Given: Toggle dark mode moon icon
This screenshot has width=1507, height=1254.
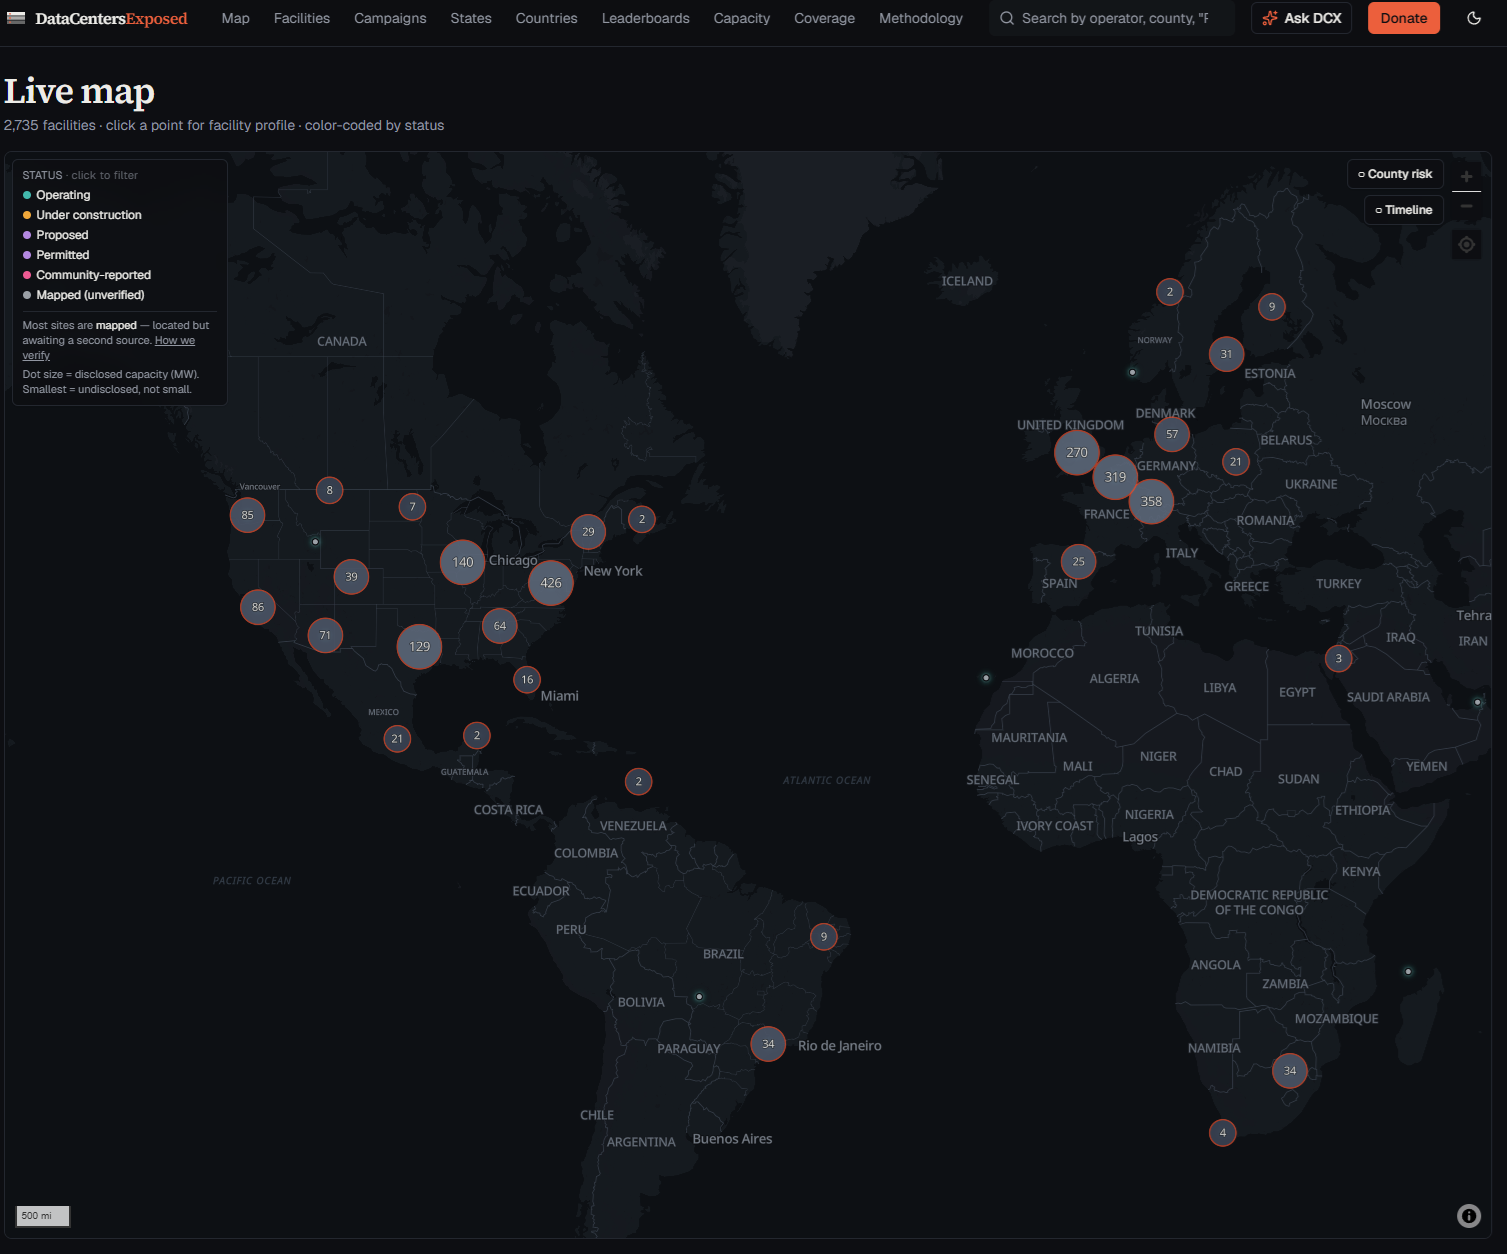Looking at the screenshot, I should (x=1474, y=18).
